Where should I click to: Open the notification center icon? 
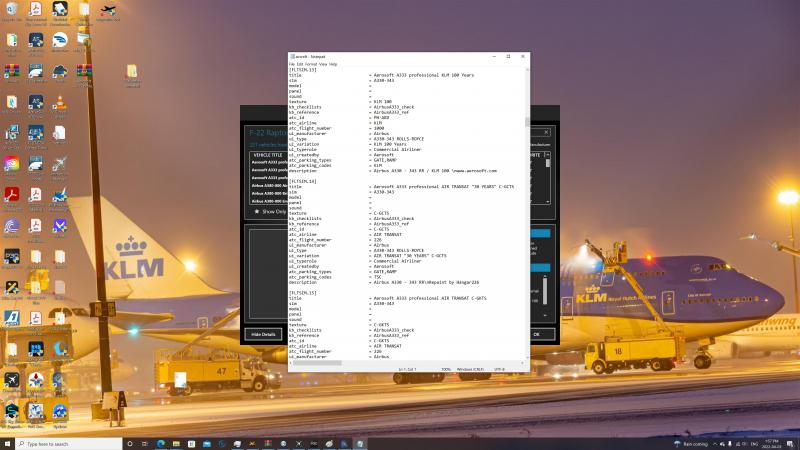pos(790,444)
